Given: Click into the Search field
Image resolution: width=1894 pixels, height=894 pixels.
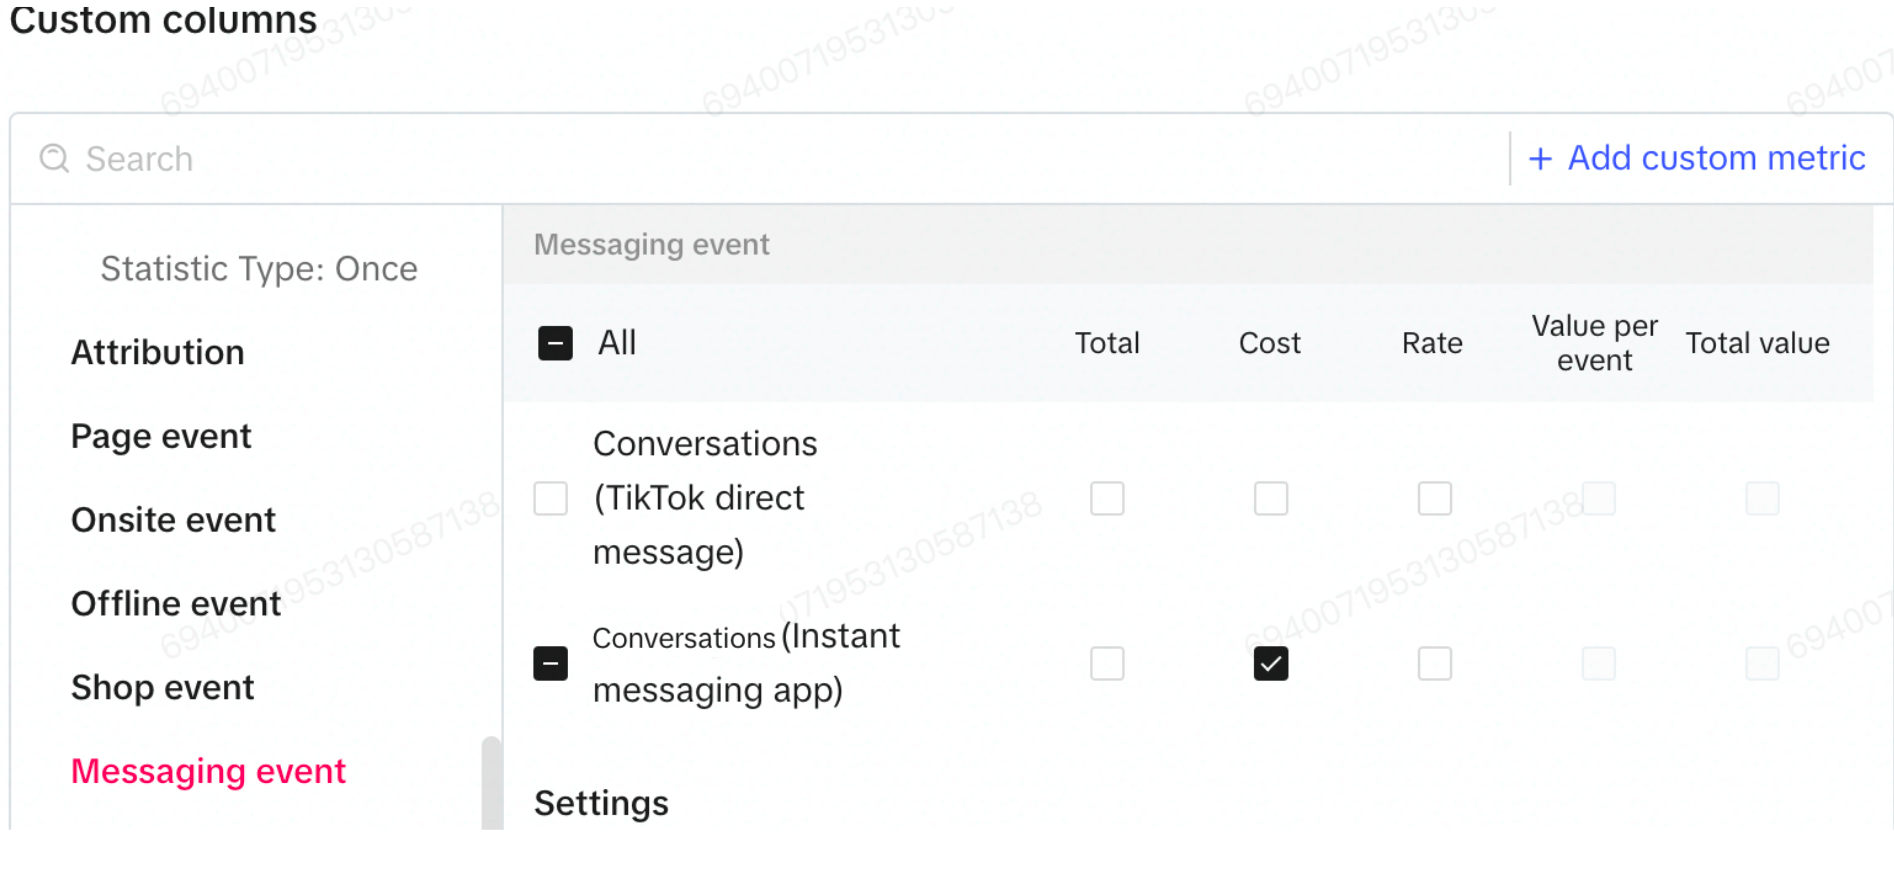Looking at the screenshot, I should point(760,158).
